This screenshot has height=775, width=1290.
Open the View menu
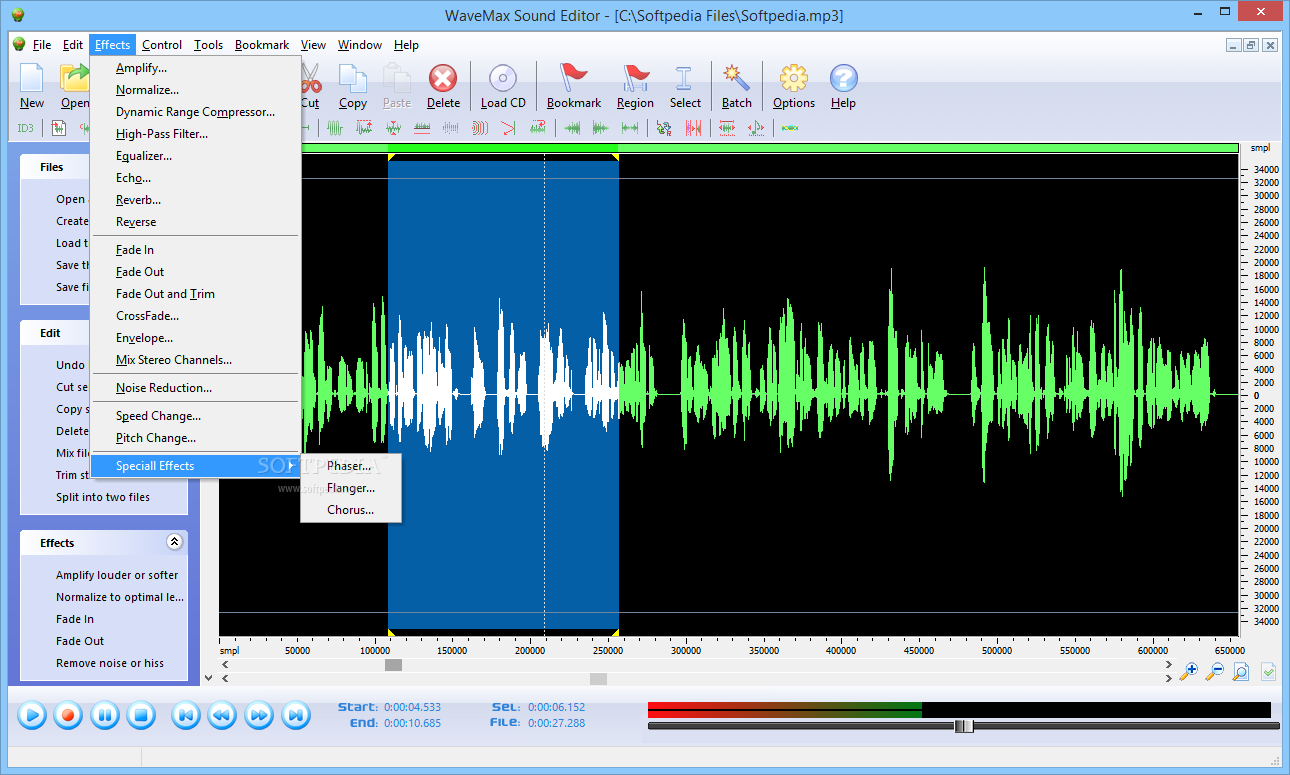[314, 45]
